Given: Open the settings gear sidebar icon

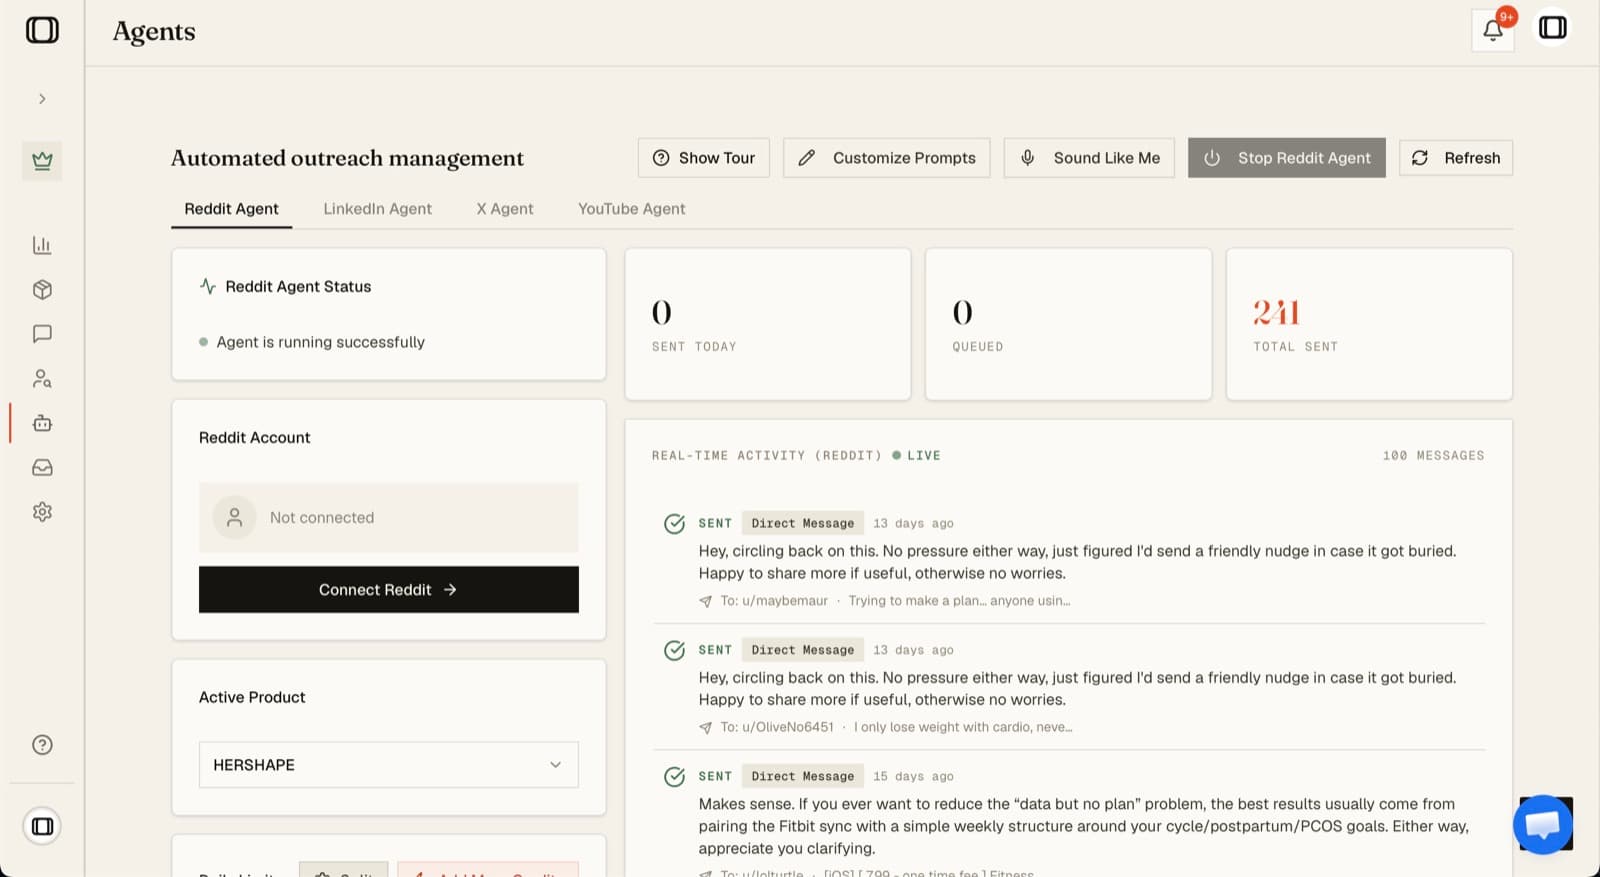Looking at the screenshot, I should 42,512.
